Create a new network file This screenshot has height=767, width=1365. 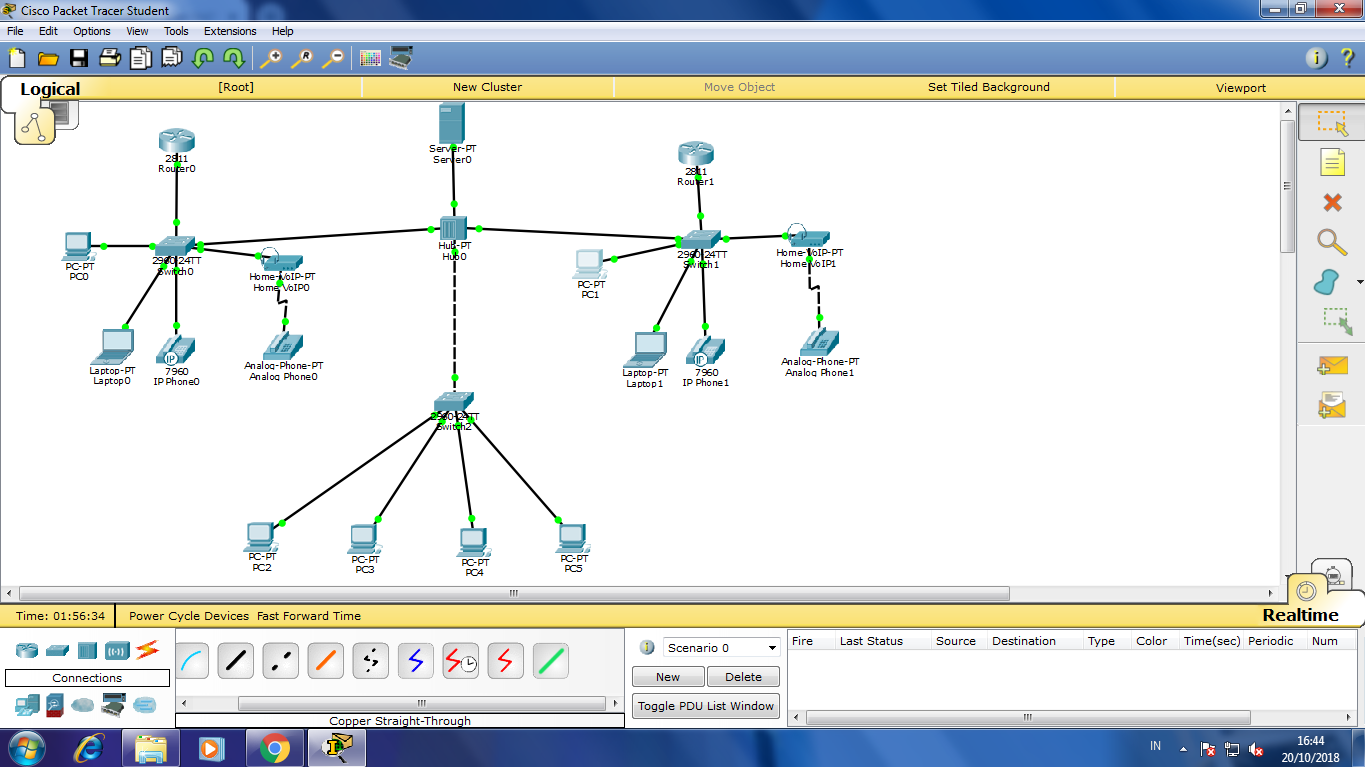(16, 58)
